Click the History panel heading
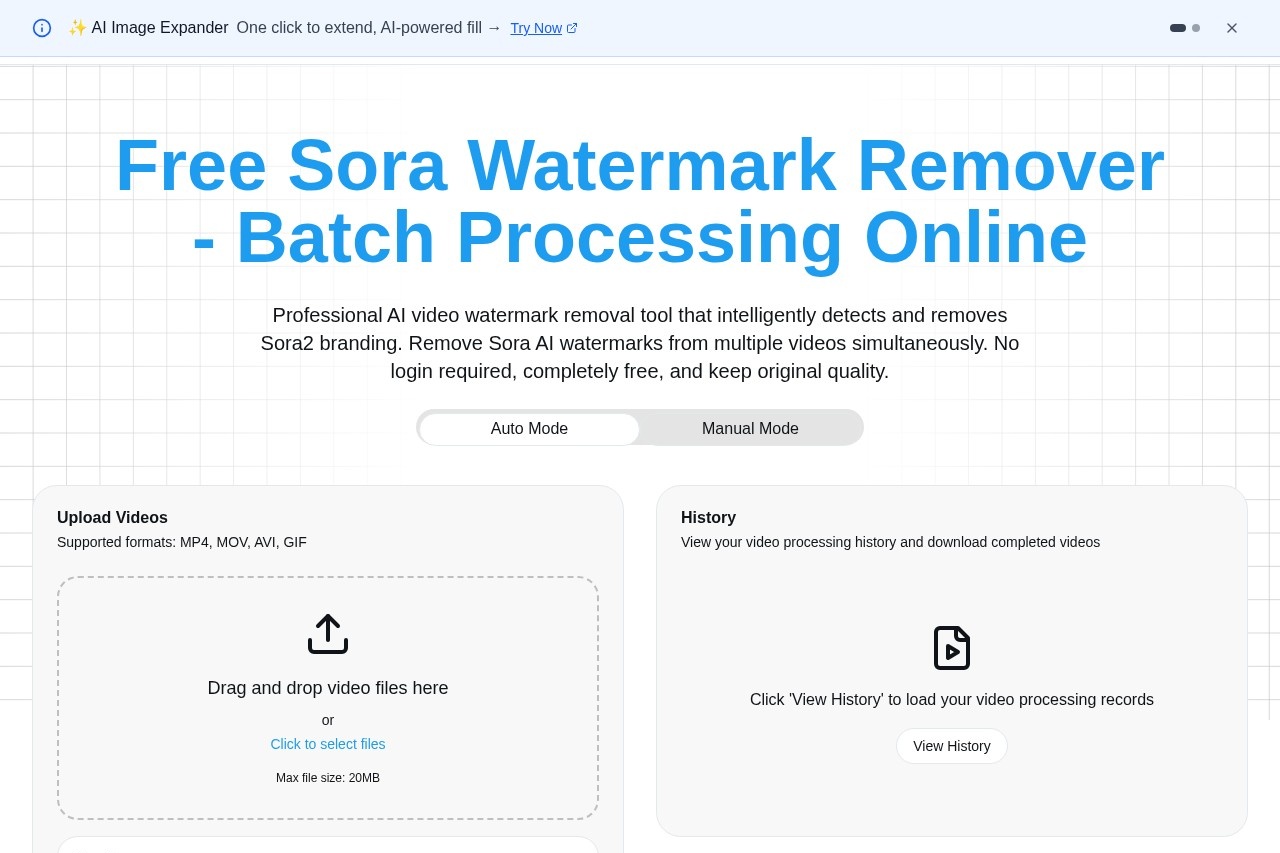This screenshot has height=853, width=1280. tap(708, 517)
